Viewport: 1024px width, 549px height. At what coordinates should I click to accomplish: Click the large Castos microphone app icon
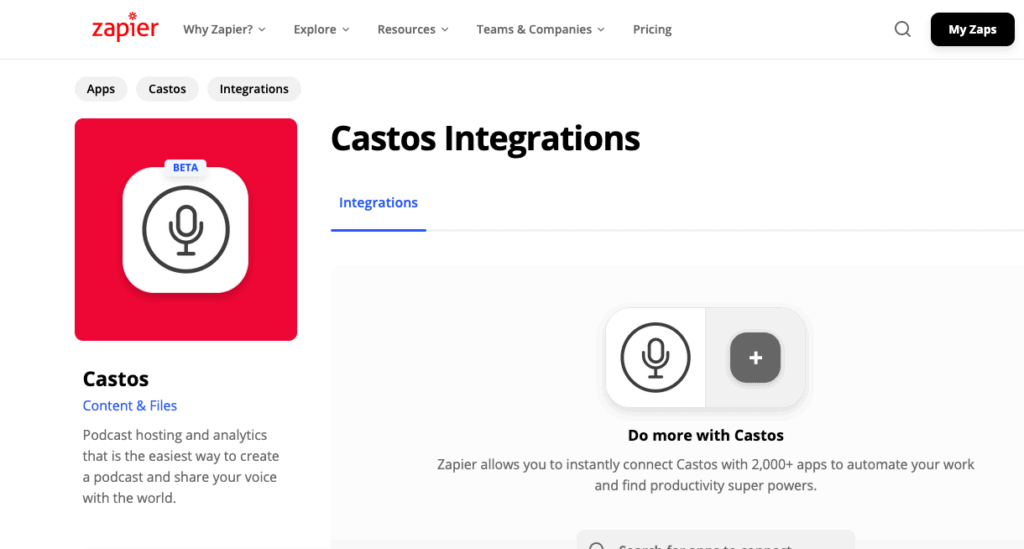point(185,229)
